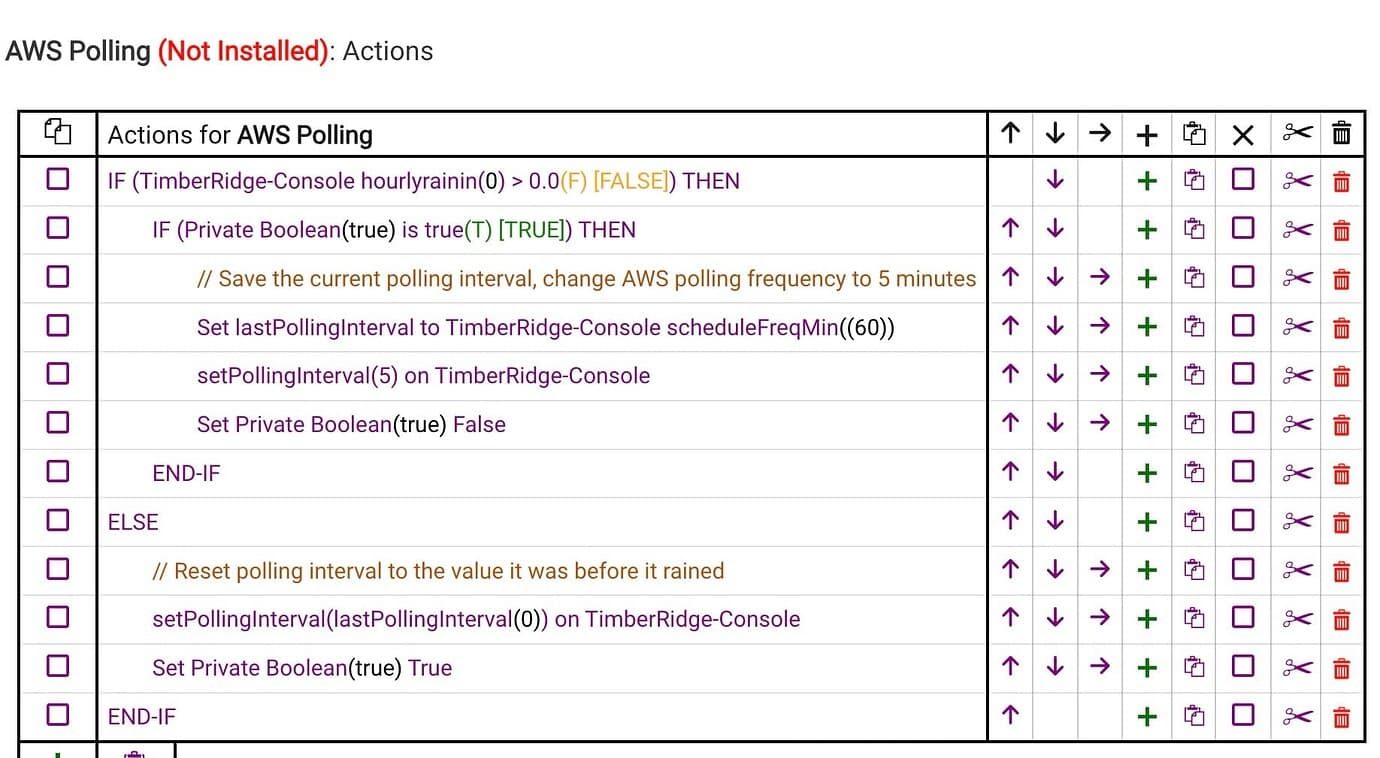
Task: Move Reset polling interval comment down
Action: [x=1054, y=570]
